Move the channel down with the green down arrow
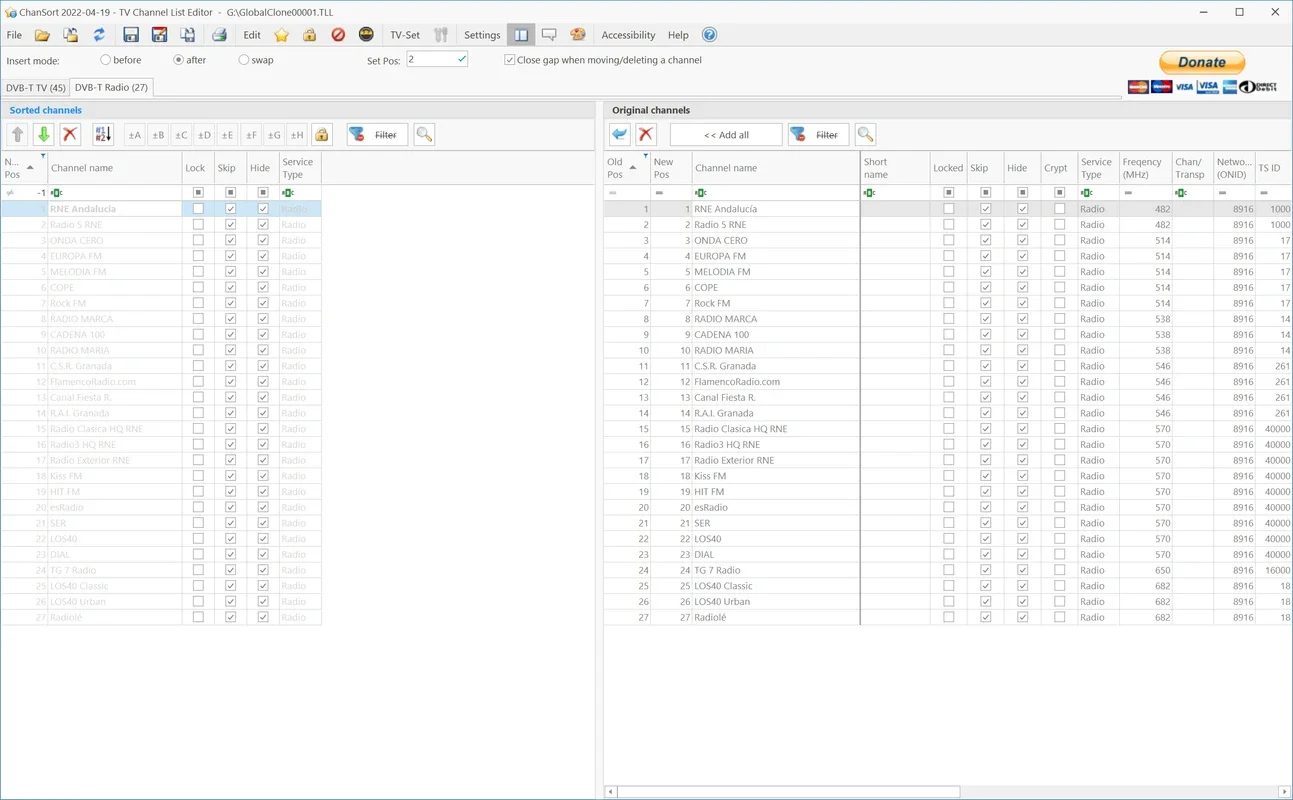Screen dimensions: 1293x800 coord(43,134)
